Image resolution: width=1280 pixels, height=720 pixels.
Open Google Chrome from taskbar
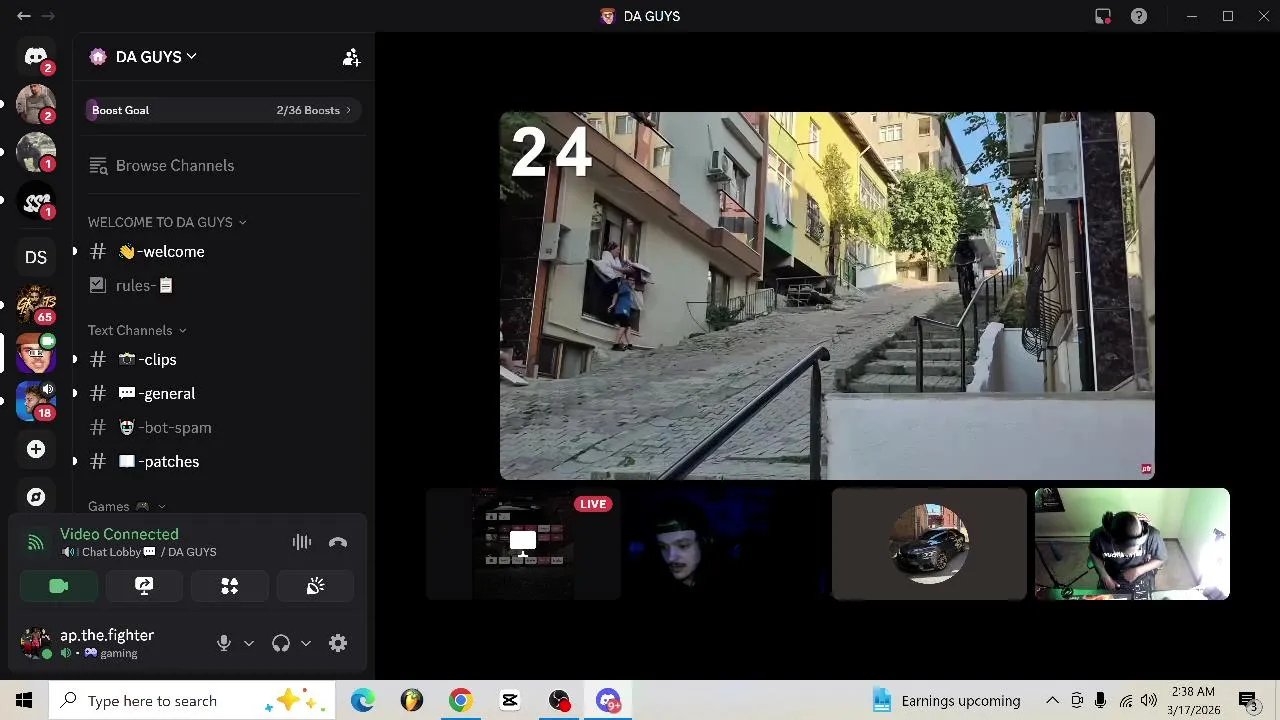click(x=461, y=701)
